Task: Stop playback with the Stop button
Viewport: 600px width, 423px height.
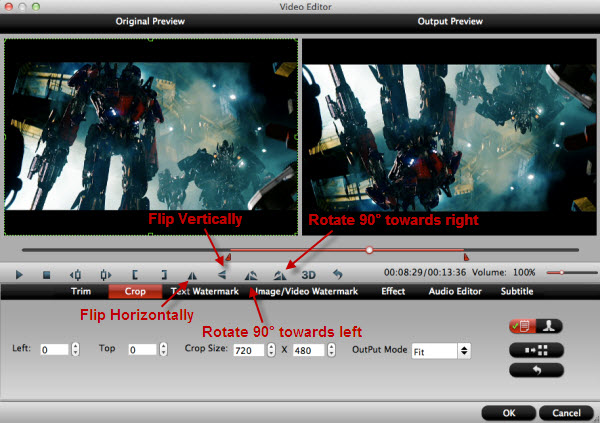Action: point(46,274)
